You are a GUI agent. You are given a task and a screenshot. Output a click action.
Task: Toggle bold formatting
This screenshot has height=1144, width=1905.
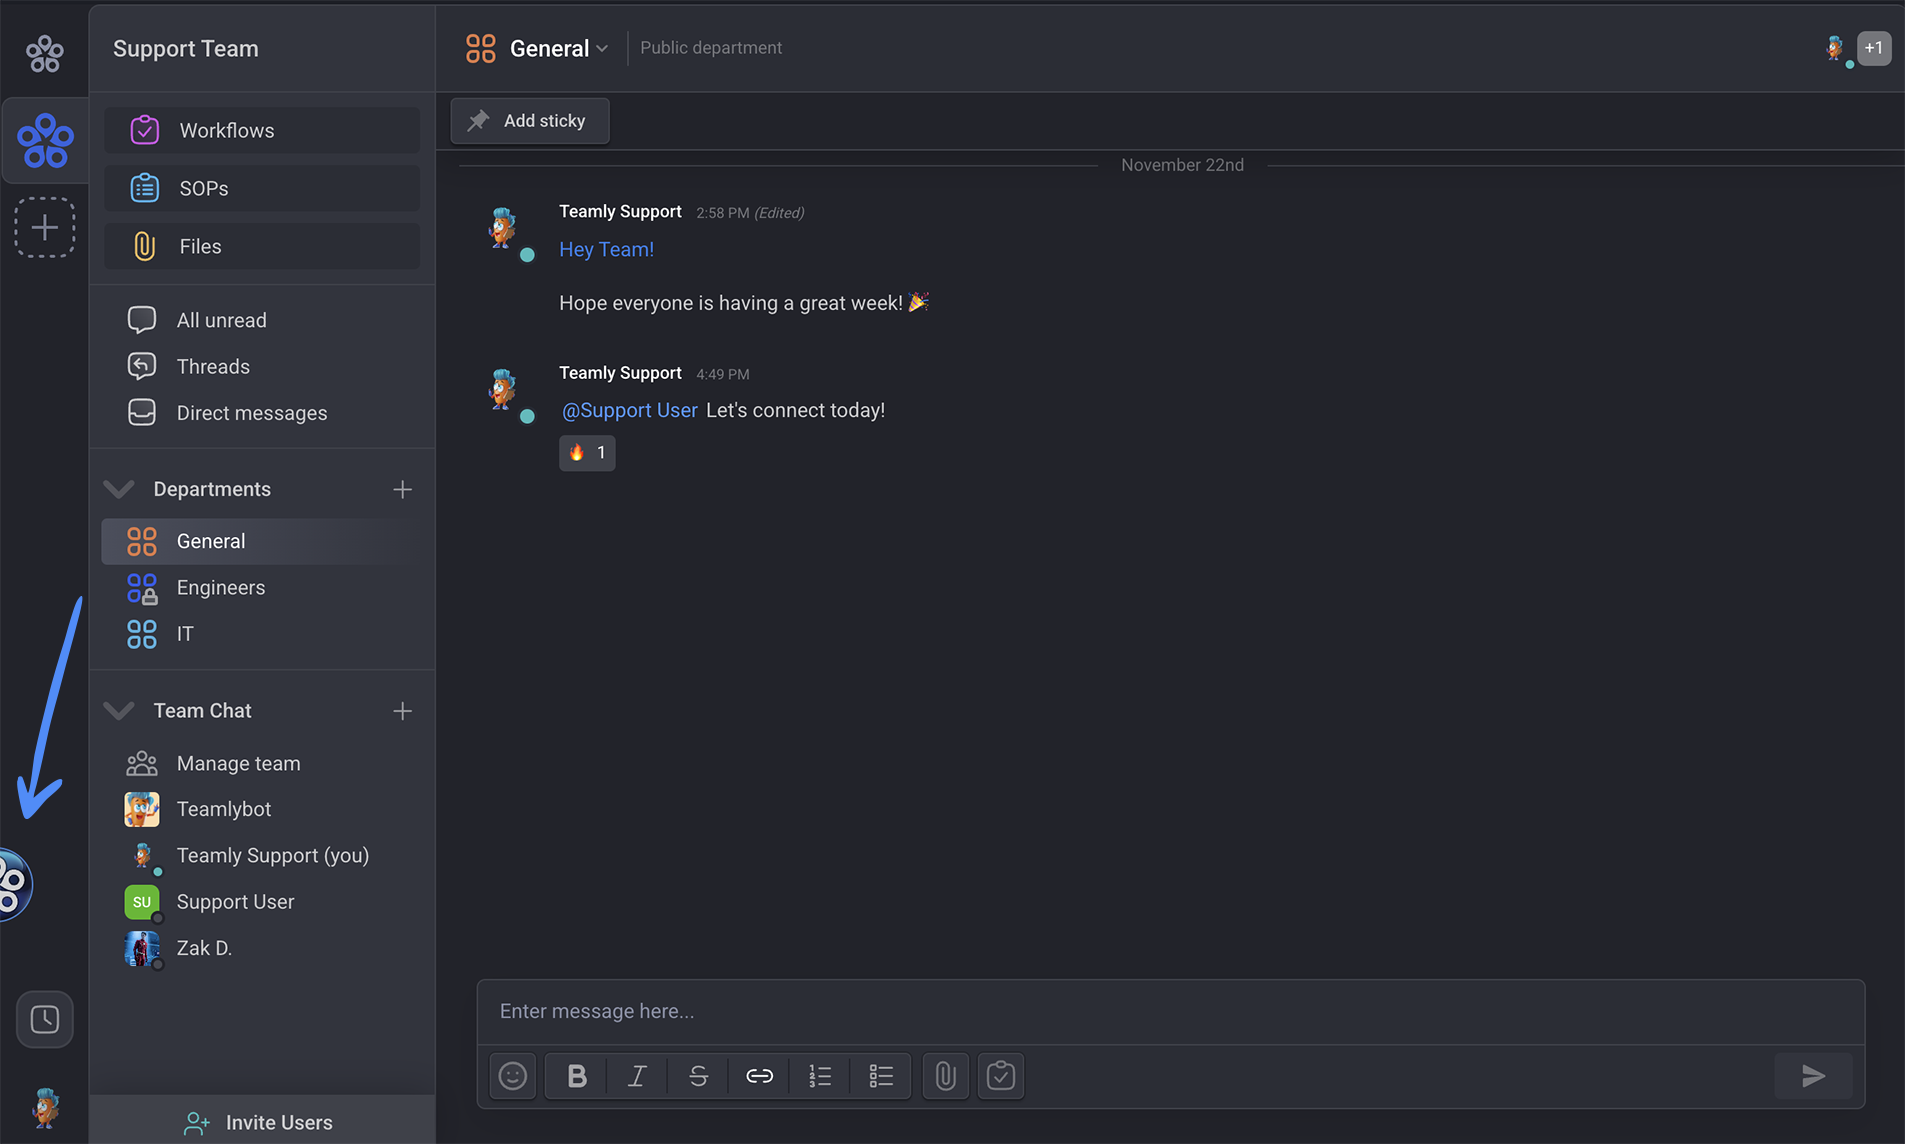tap(577, 1076)
